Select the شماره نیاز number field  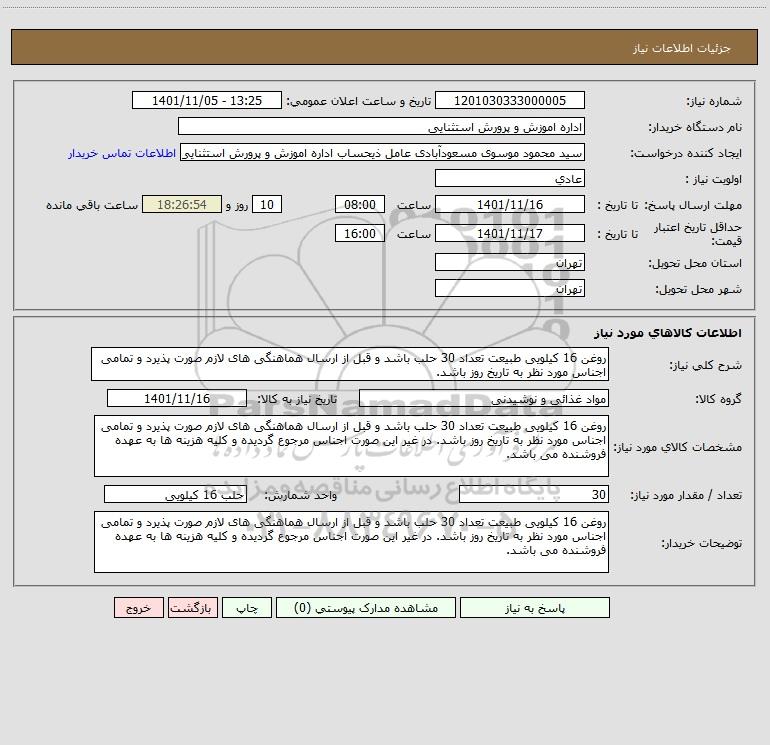(x=510, y=100)
